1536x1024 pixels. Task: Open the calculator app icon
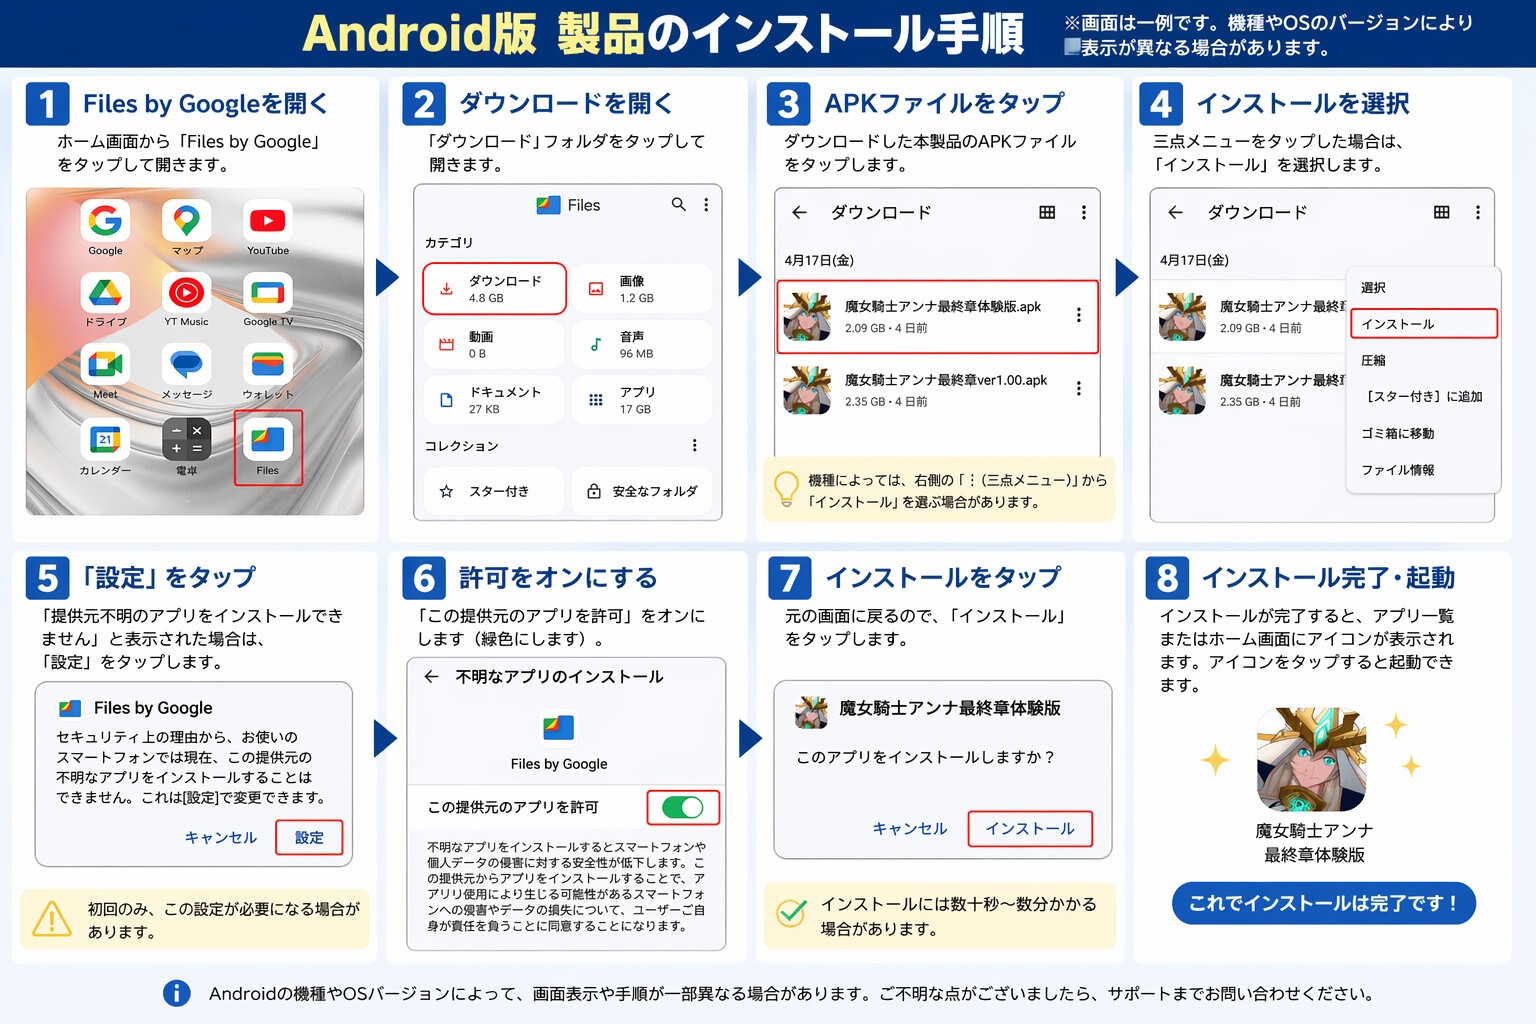tap(187, 440)
